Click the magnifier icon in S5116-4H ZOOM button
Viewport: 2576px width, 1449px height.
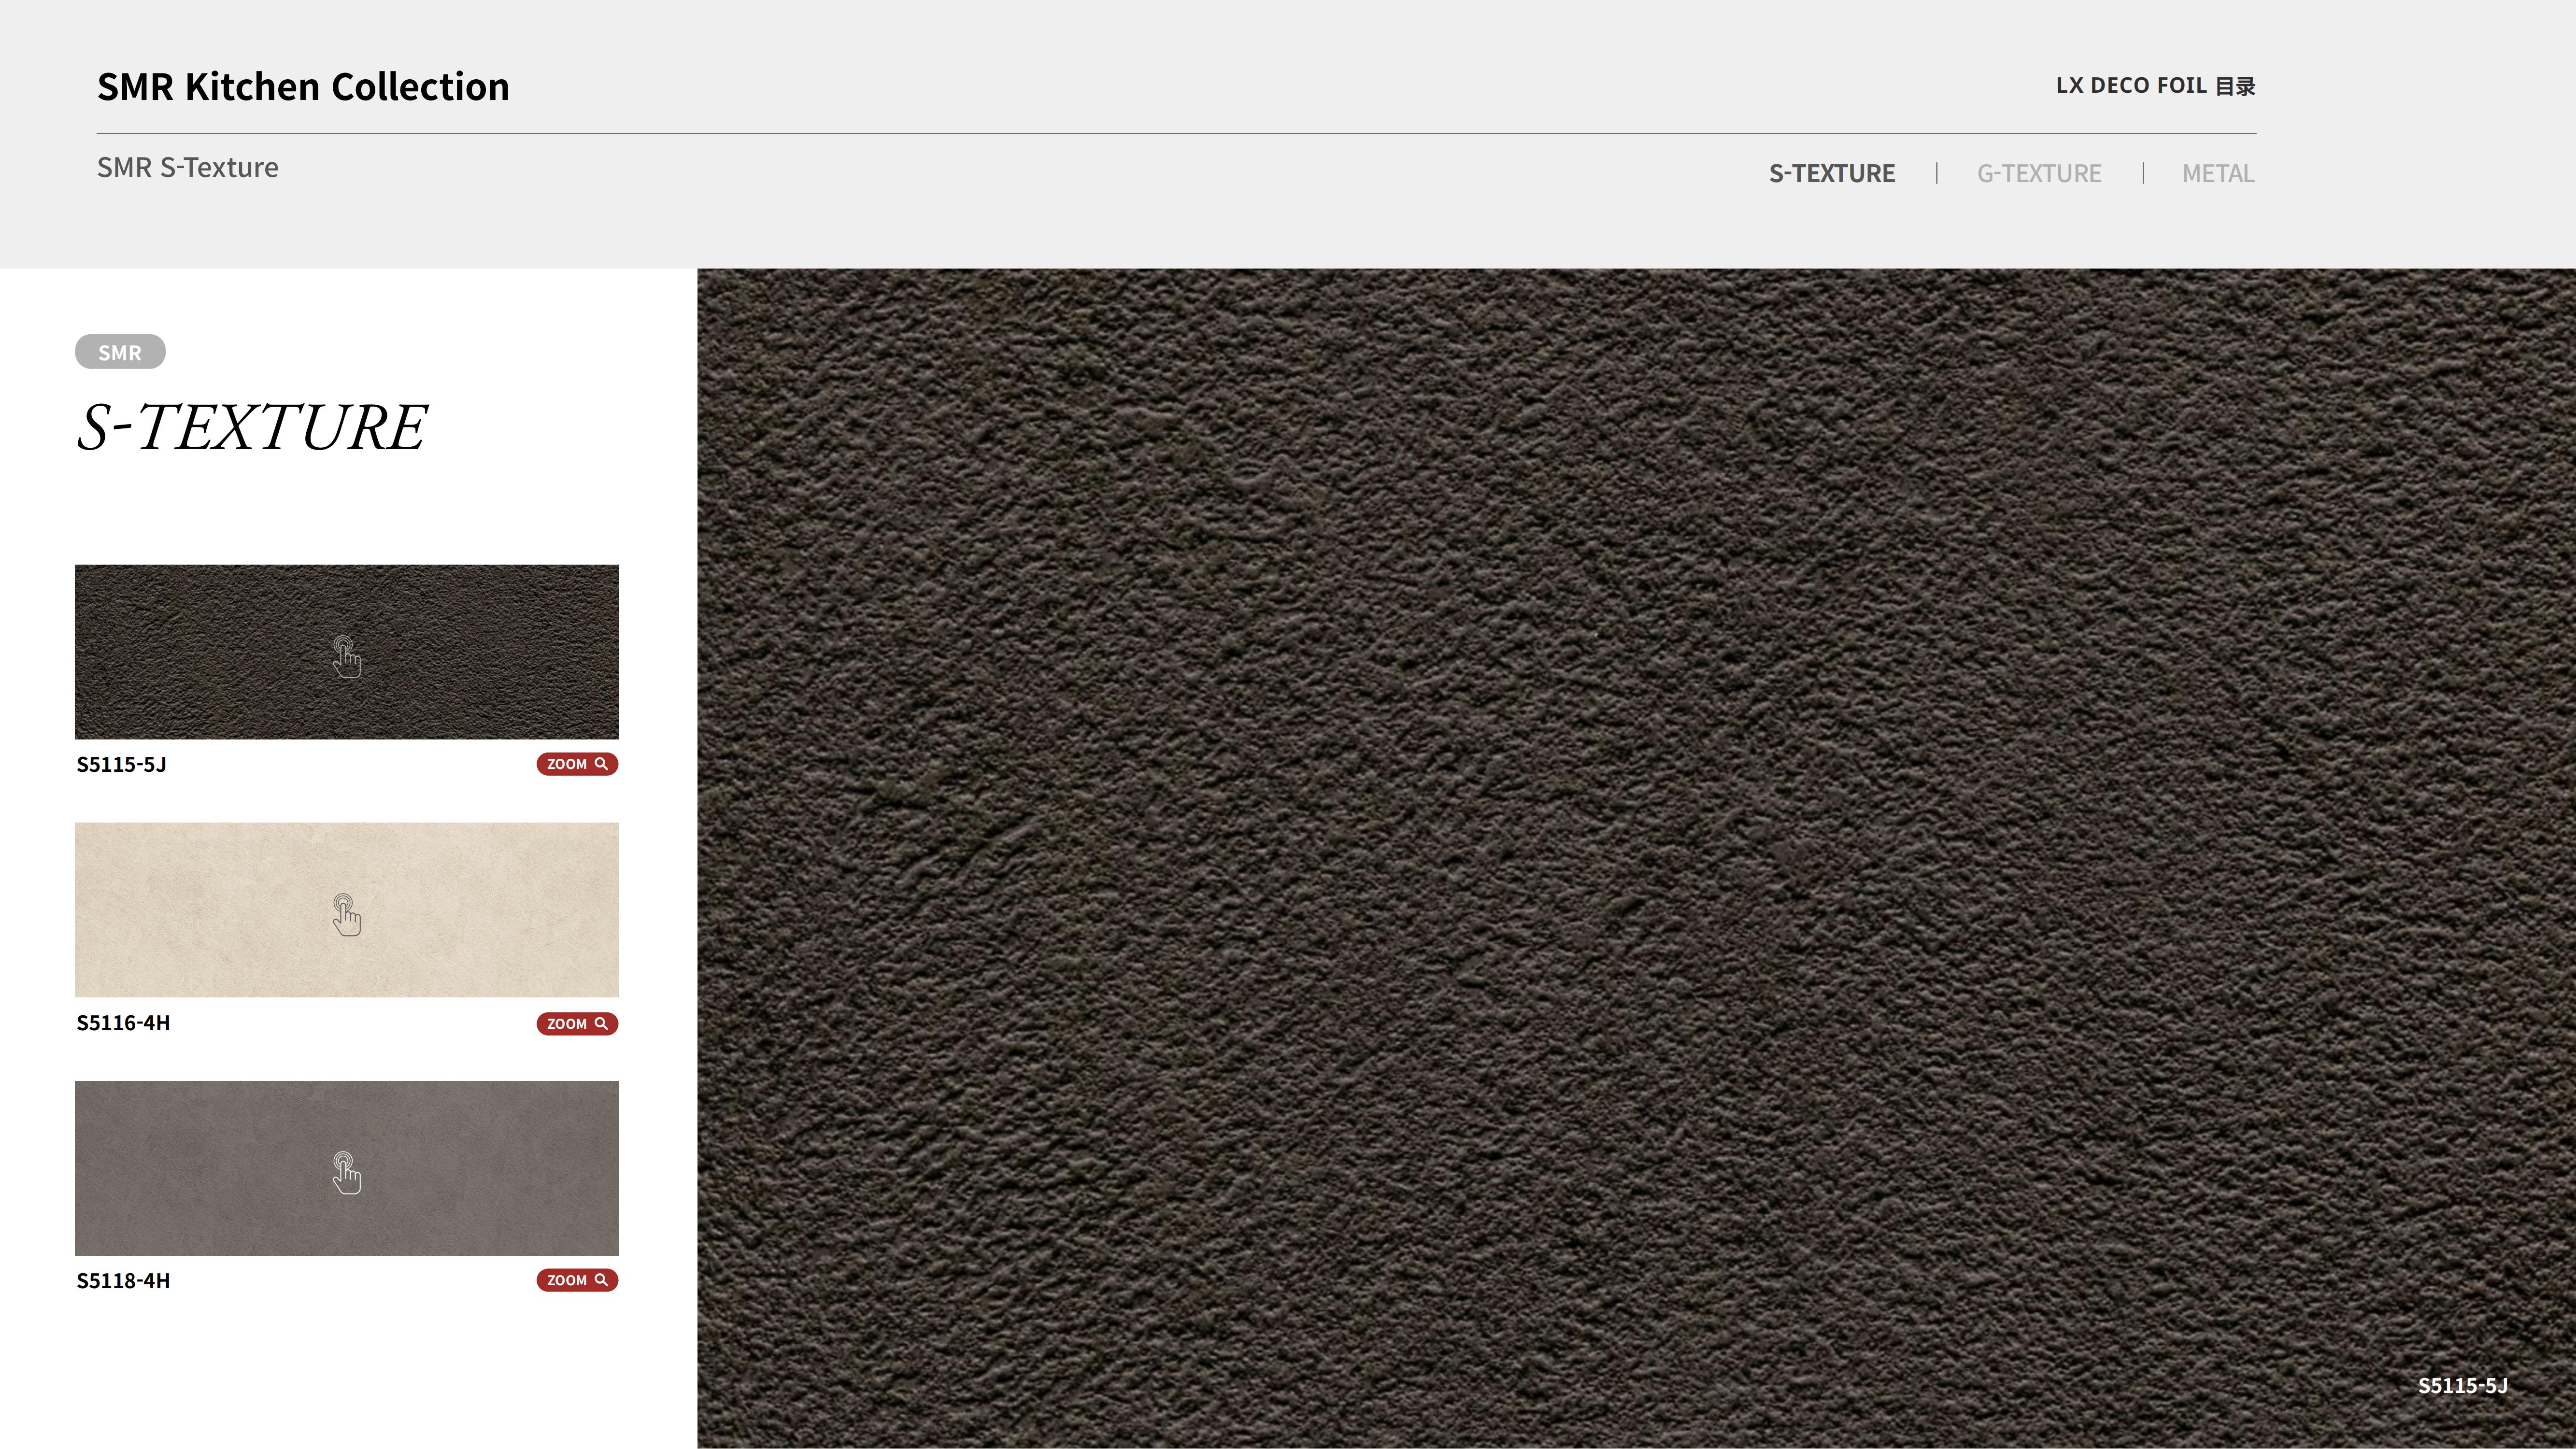pyautogui.click(x=601, y=1023)
